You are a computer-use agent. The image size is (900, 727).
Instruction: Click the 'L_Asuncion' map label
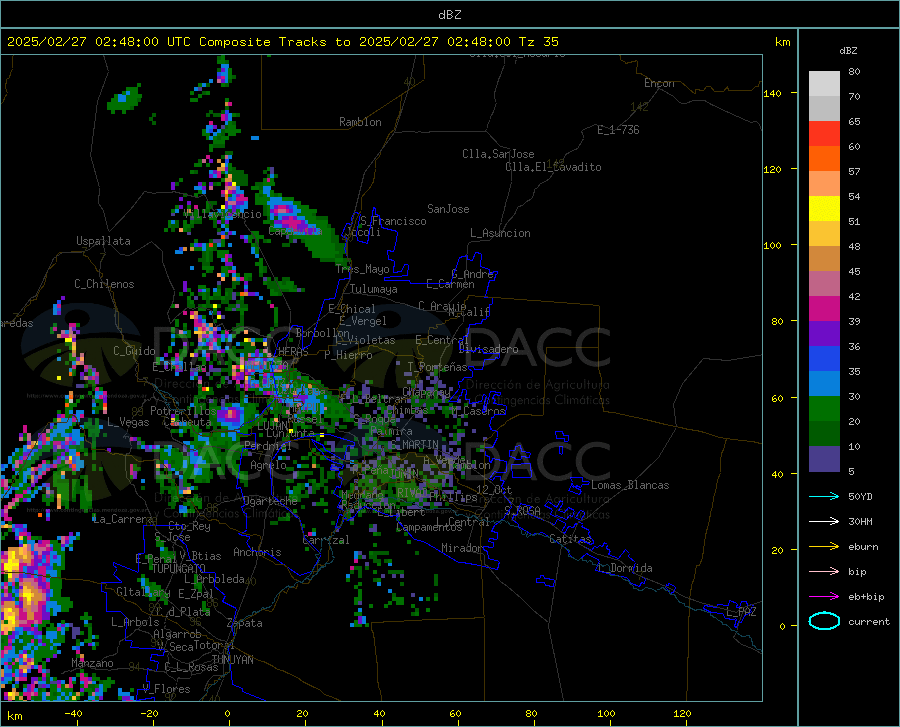[500, 233]
